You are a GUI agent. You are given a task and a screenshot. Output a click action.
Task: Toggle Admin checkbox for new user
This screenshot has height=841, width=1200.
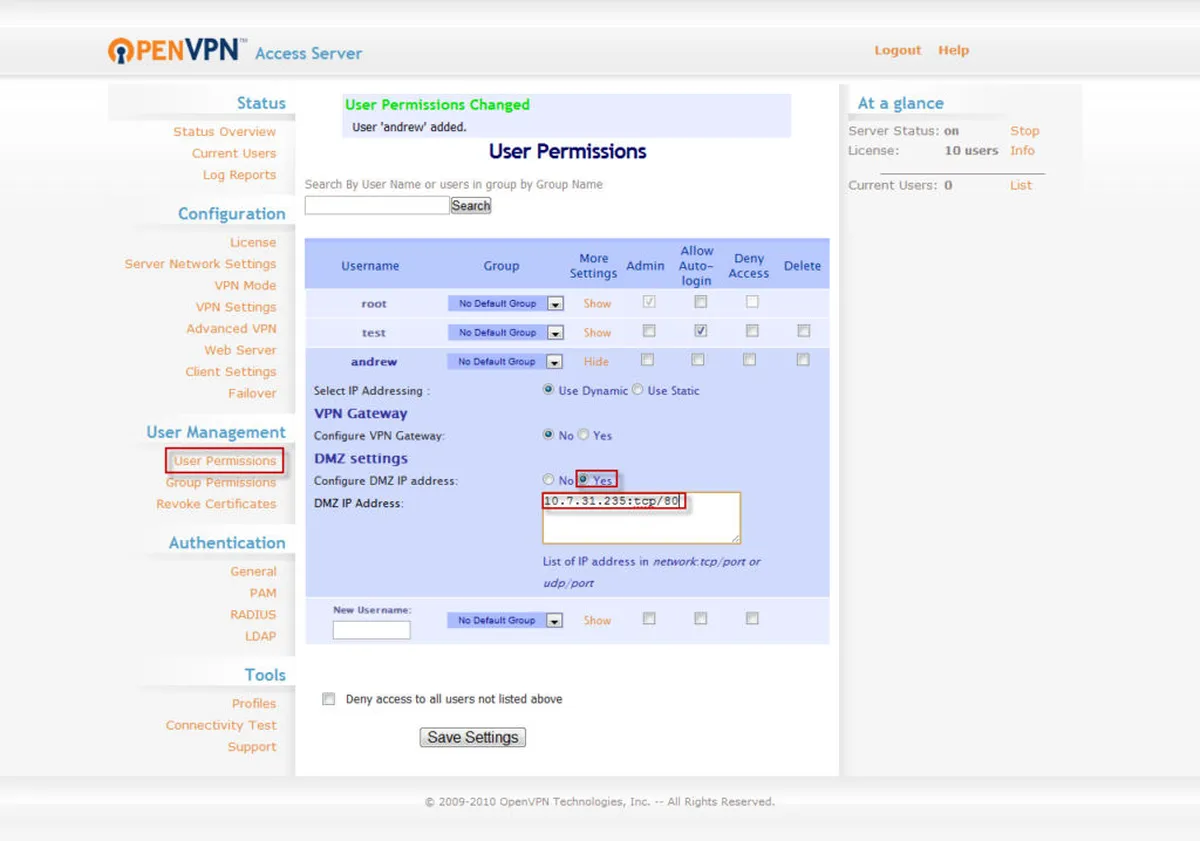click(649, 619)
